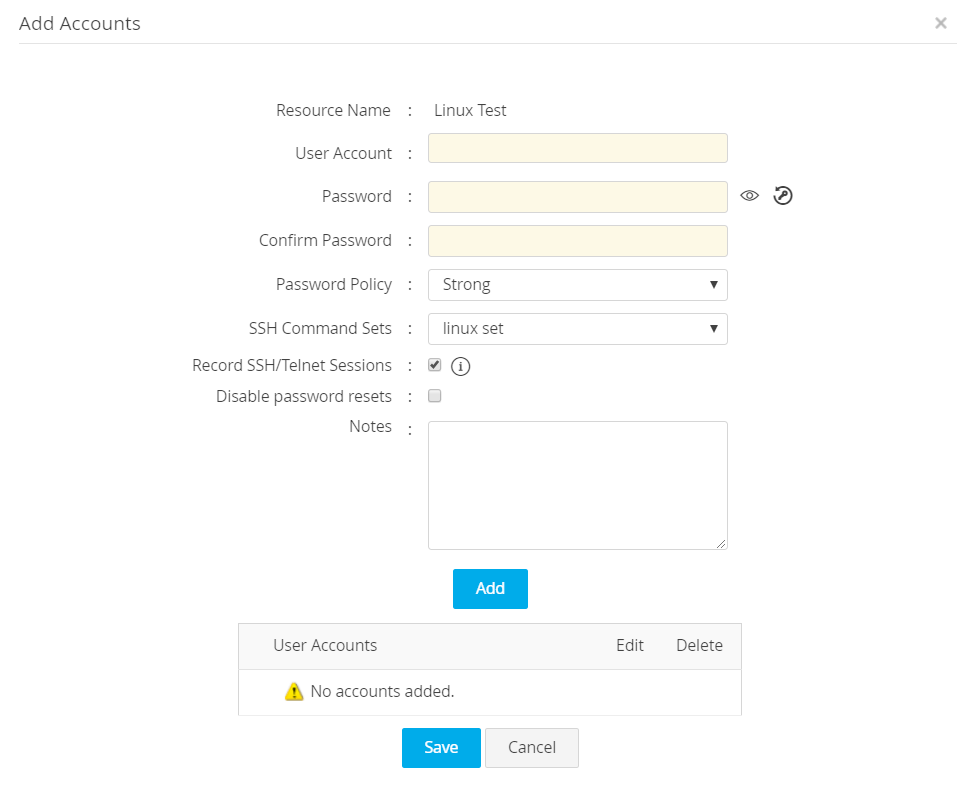972x800 pixels.
Task: Click the Cancel button
Action: [532, 748]
